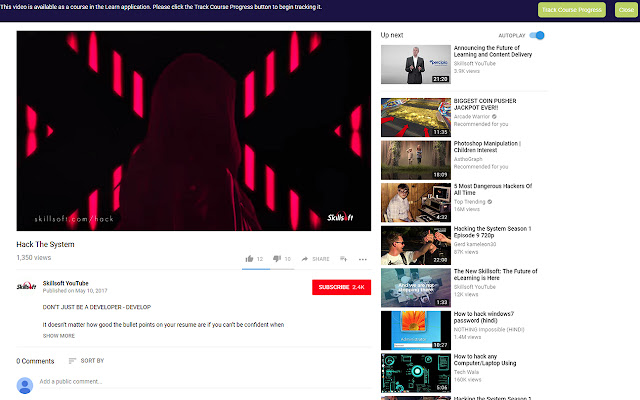Open Biggest Coin Pusher Jackpot thumbnail
This screenshot has width=640, height=400.
point(416,118)
